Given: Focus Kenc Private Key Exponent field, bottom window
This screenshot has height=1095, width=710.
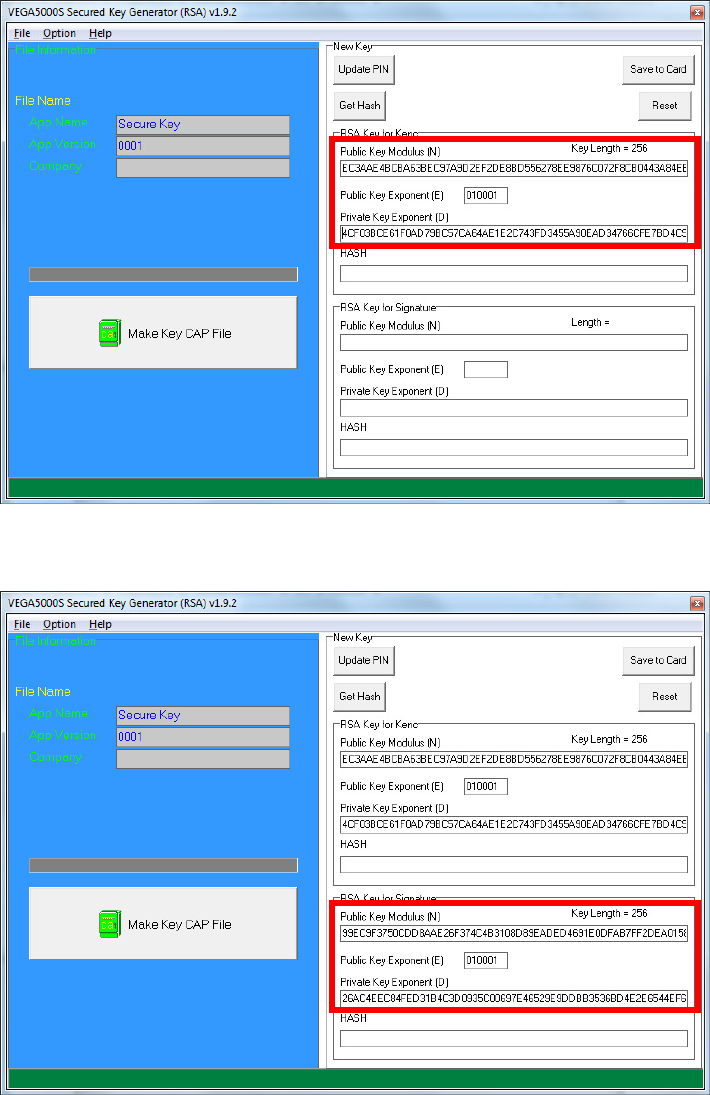Looking at the screenshot, I should click(514, 824).
